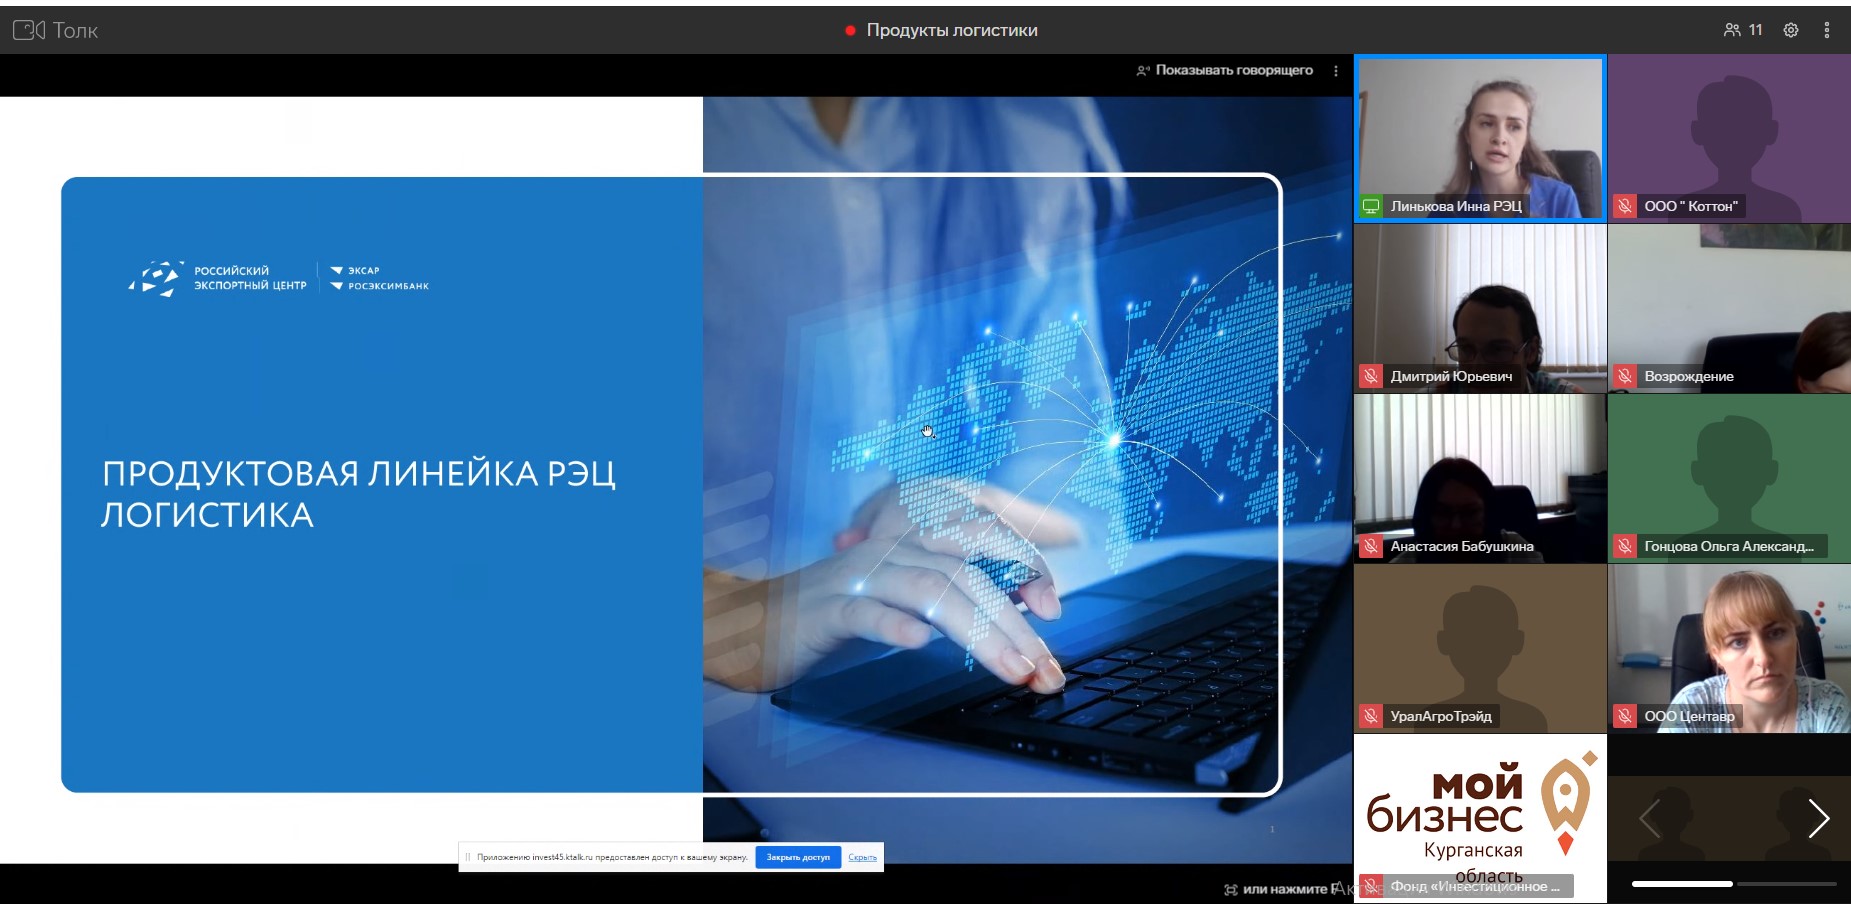Viewport: 1851px width, 904px height.
Task: Click the Толк camera logo icon
Action: [29, 30]
